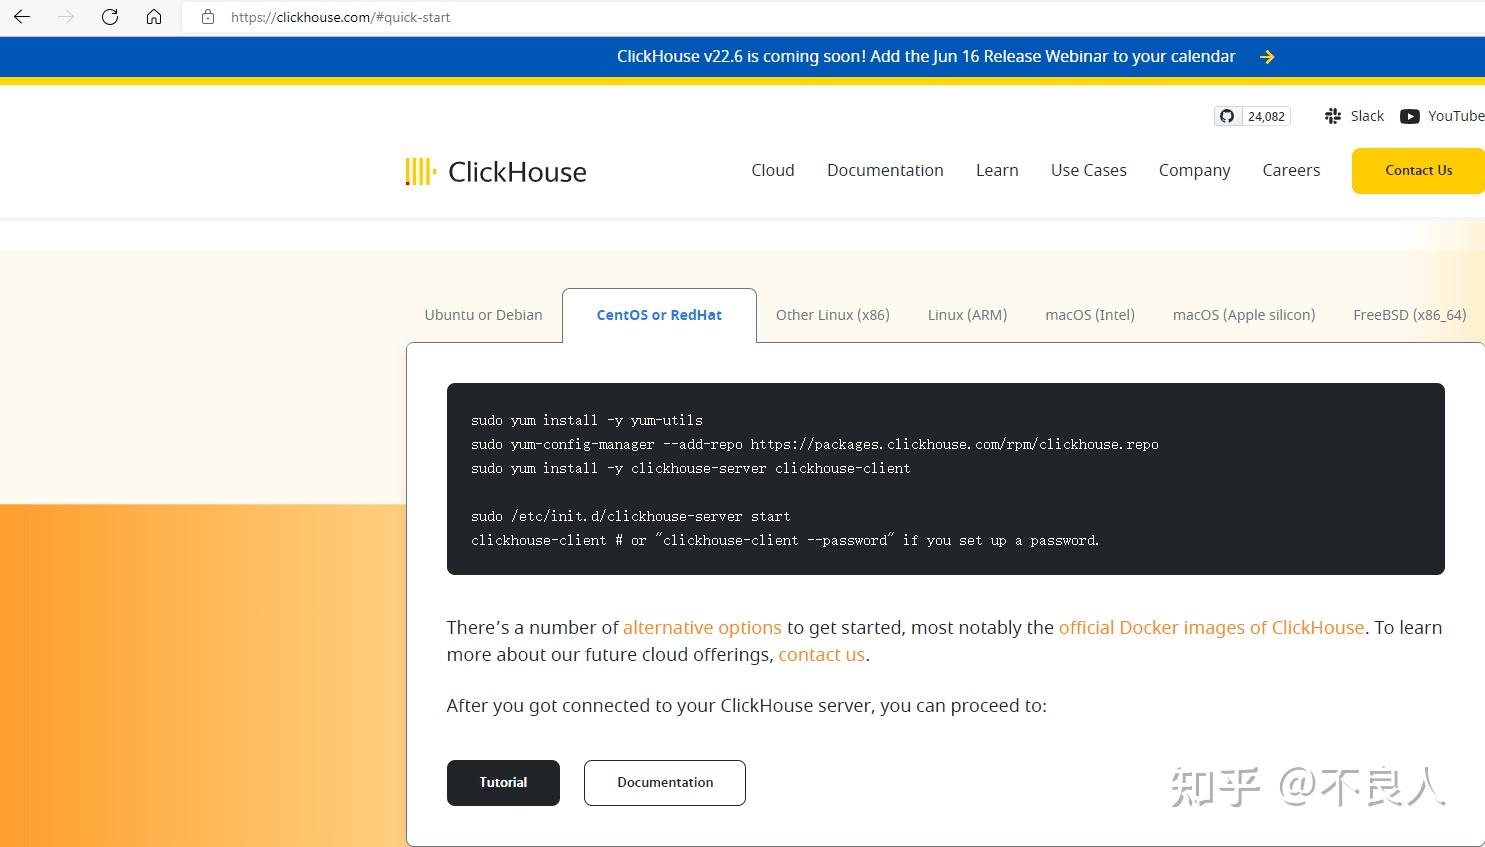This screenshot has height=847, width=1485.
Task: Click the browser refresh icon
Action: pyautogui.click(x=110, y=16)
